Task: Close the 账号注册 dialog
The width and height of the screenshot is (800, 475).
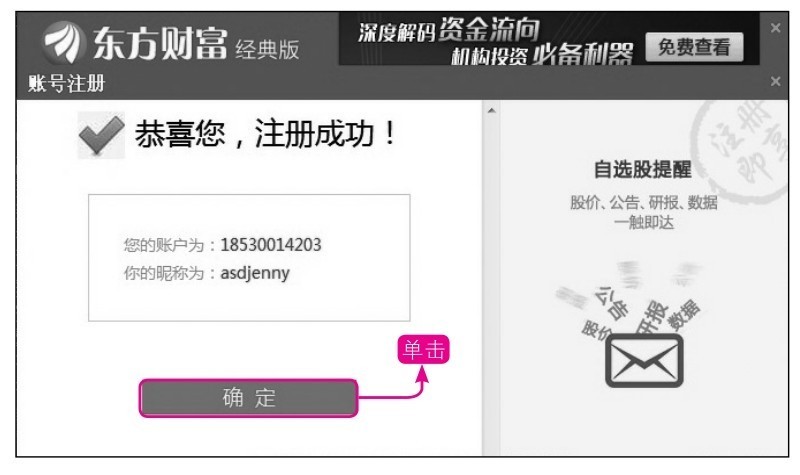Action: pos(775,81)
